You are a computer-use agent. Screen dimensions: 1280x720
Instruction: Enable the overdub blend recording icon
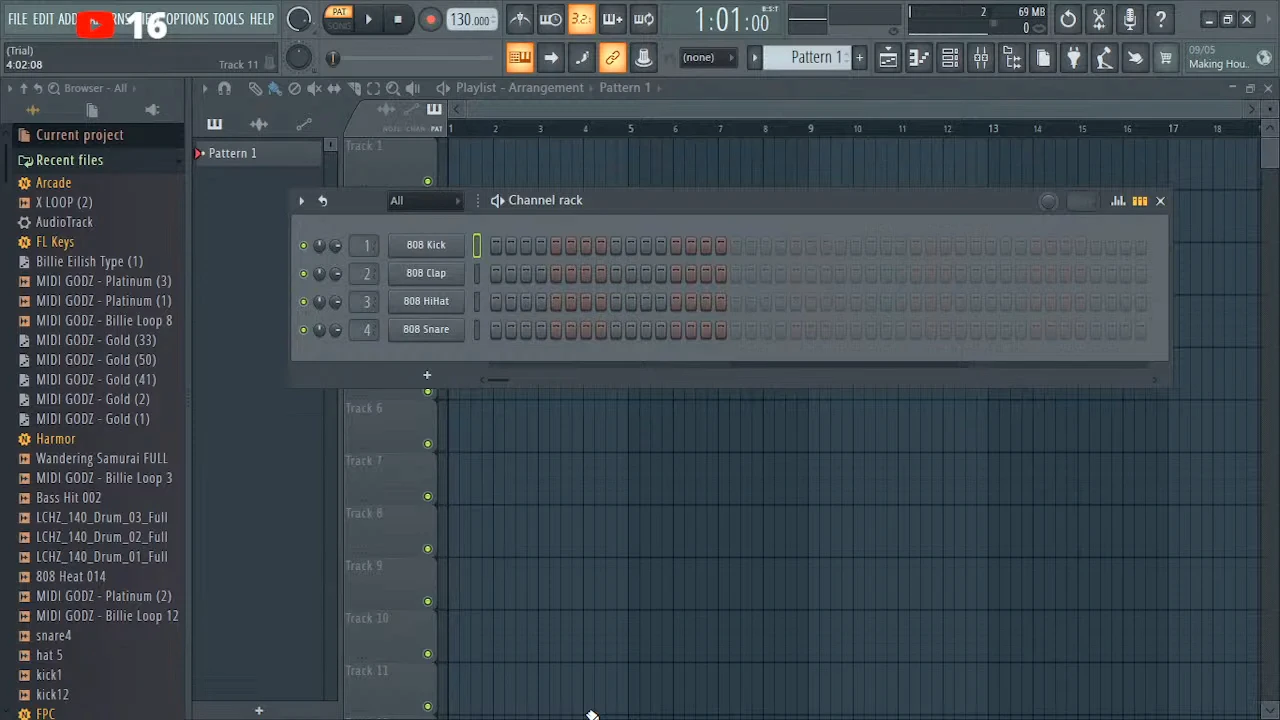613,19
